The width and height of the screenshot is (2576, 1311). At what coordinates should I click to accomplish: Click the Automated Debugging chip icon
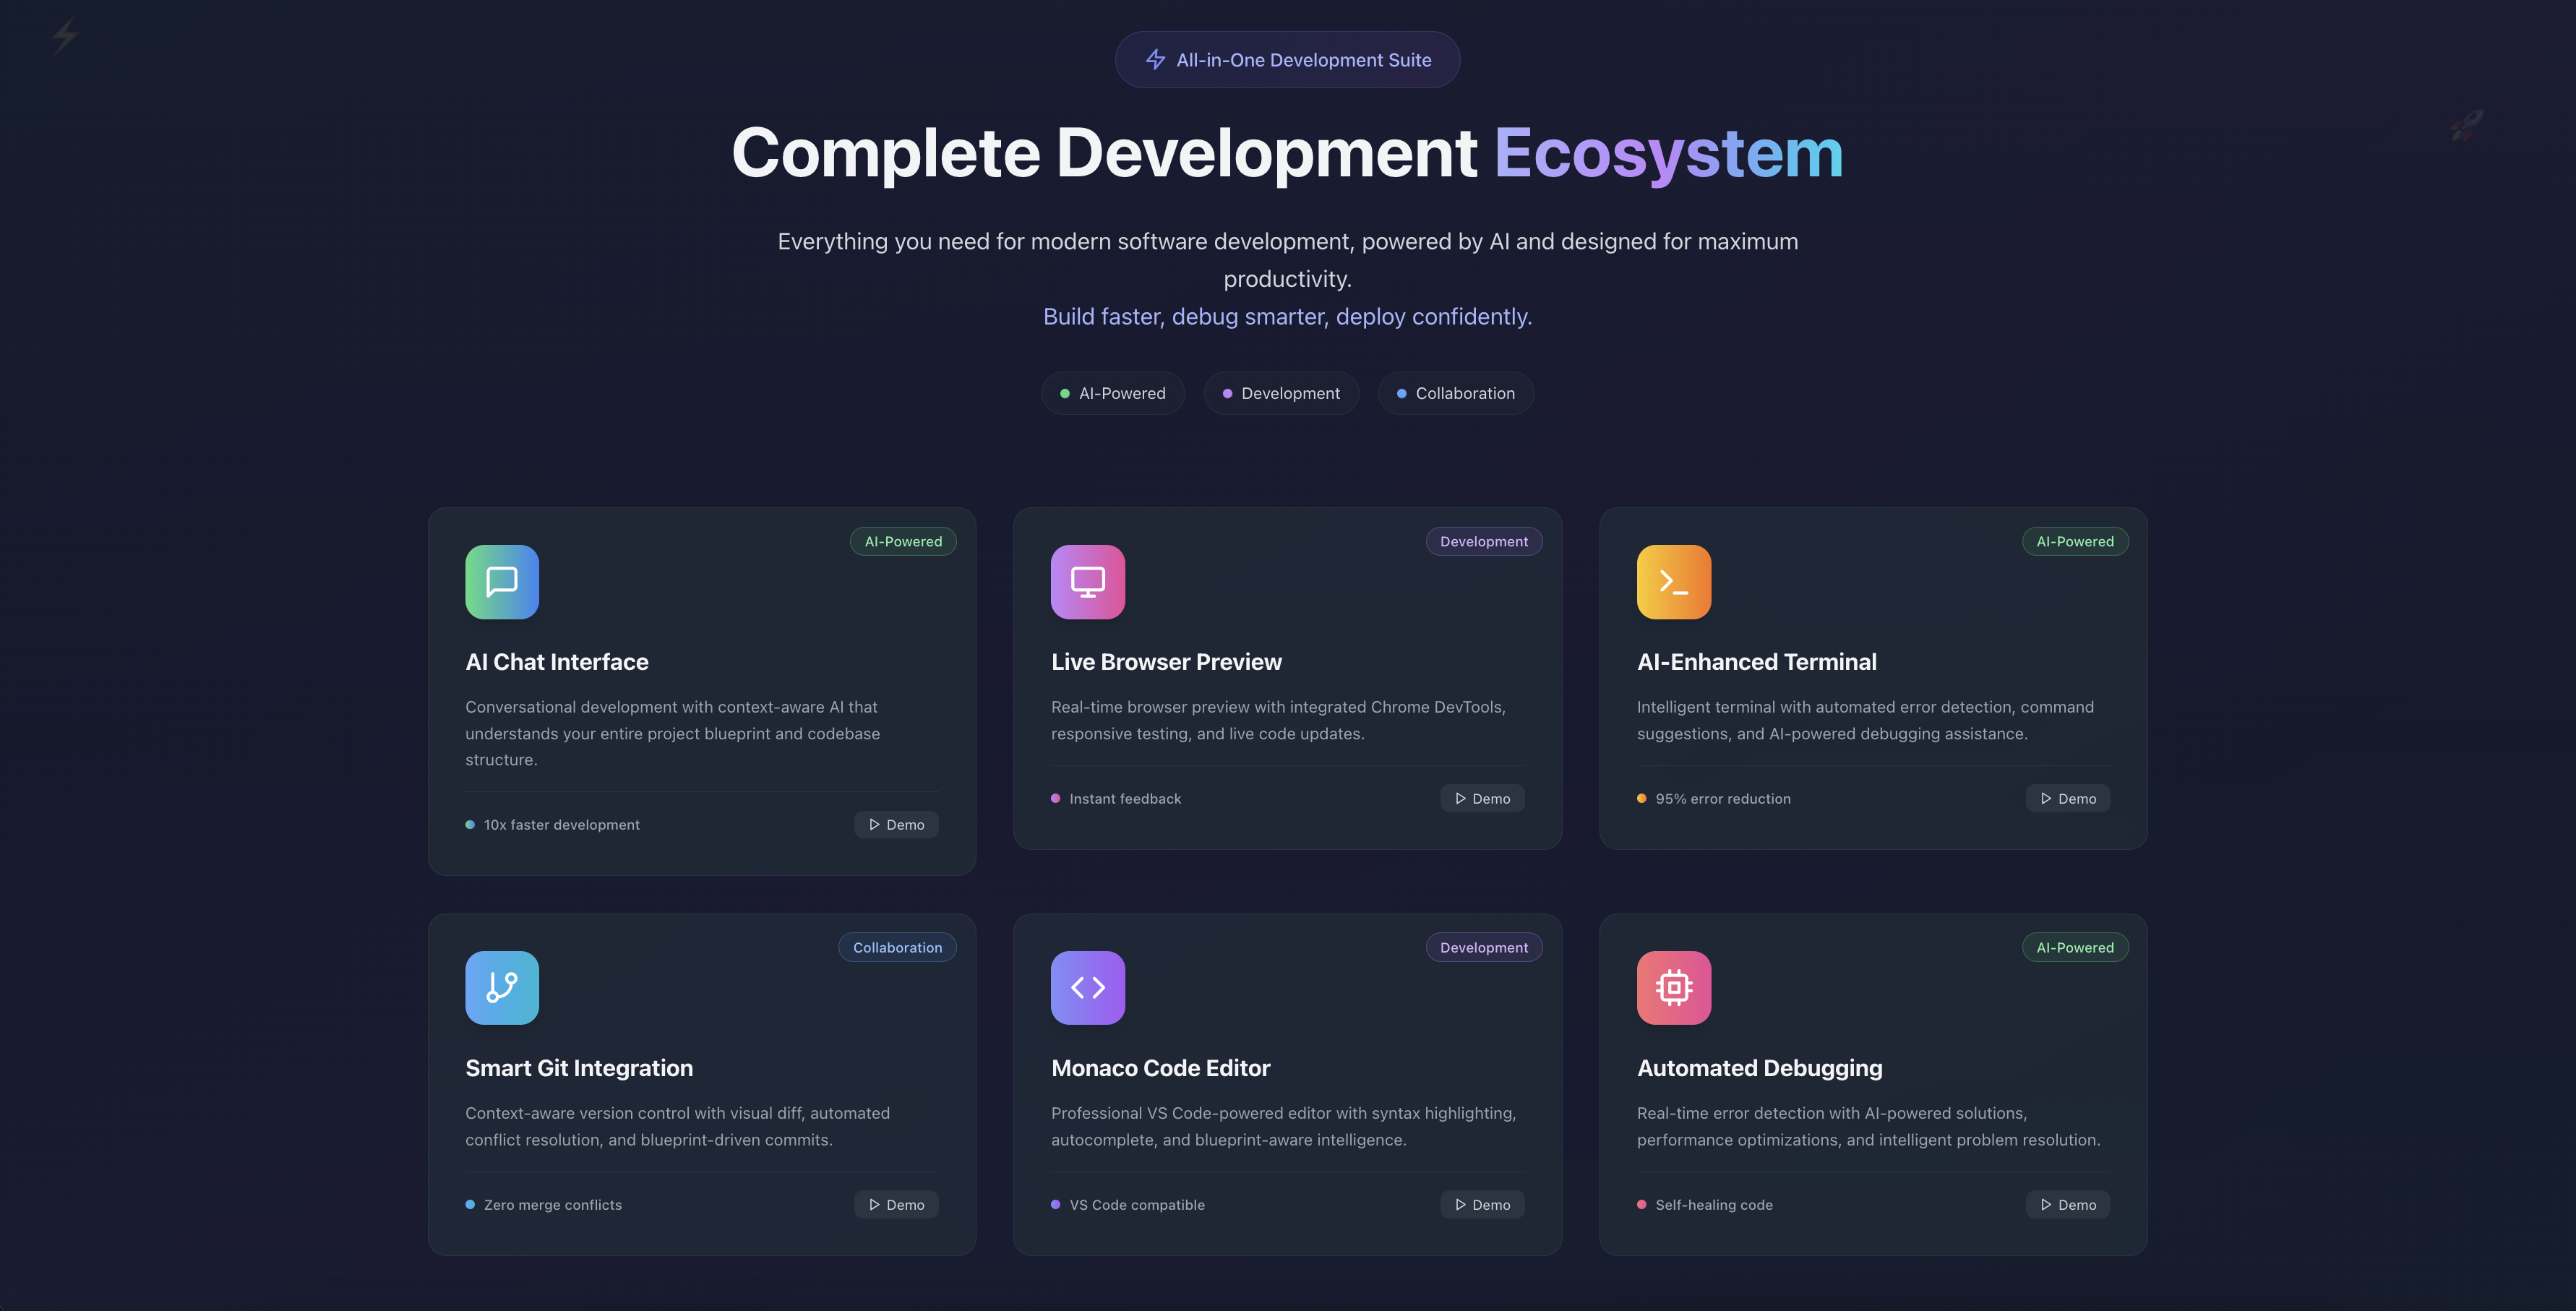[x=1673, y=987]
